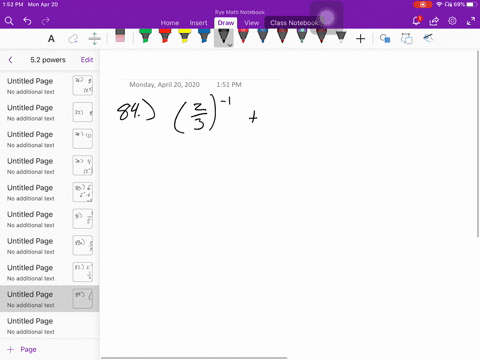Tap the red screen recording indicator
The height and width of the screenshot is (360, 480).
pos(422,4)
